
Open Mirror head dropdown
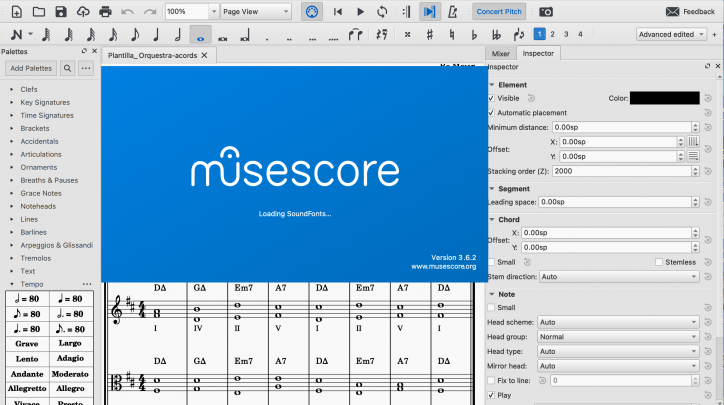(618, 366)
